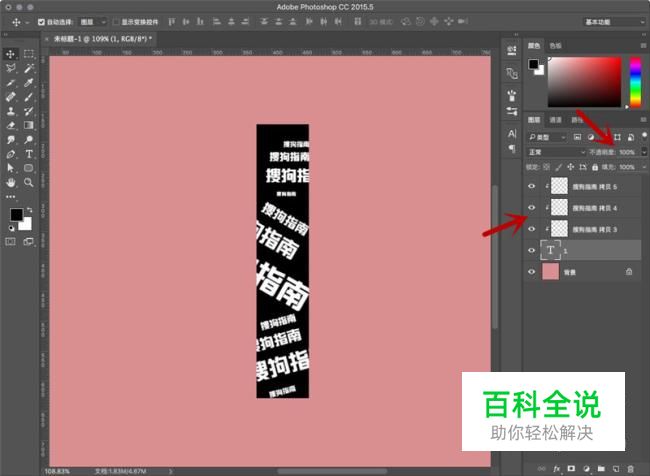Open the Fill slider dropdown arrow
The width and height of the screenshot is (650, 476).
click(644, 167)
